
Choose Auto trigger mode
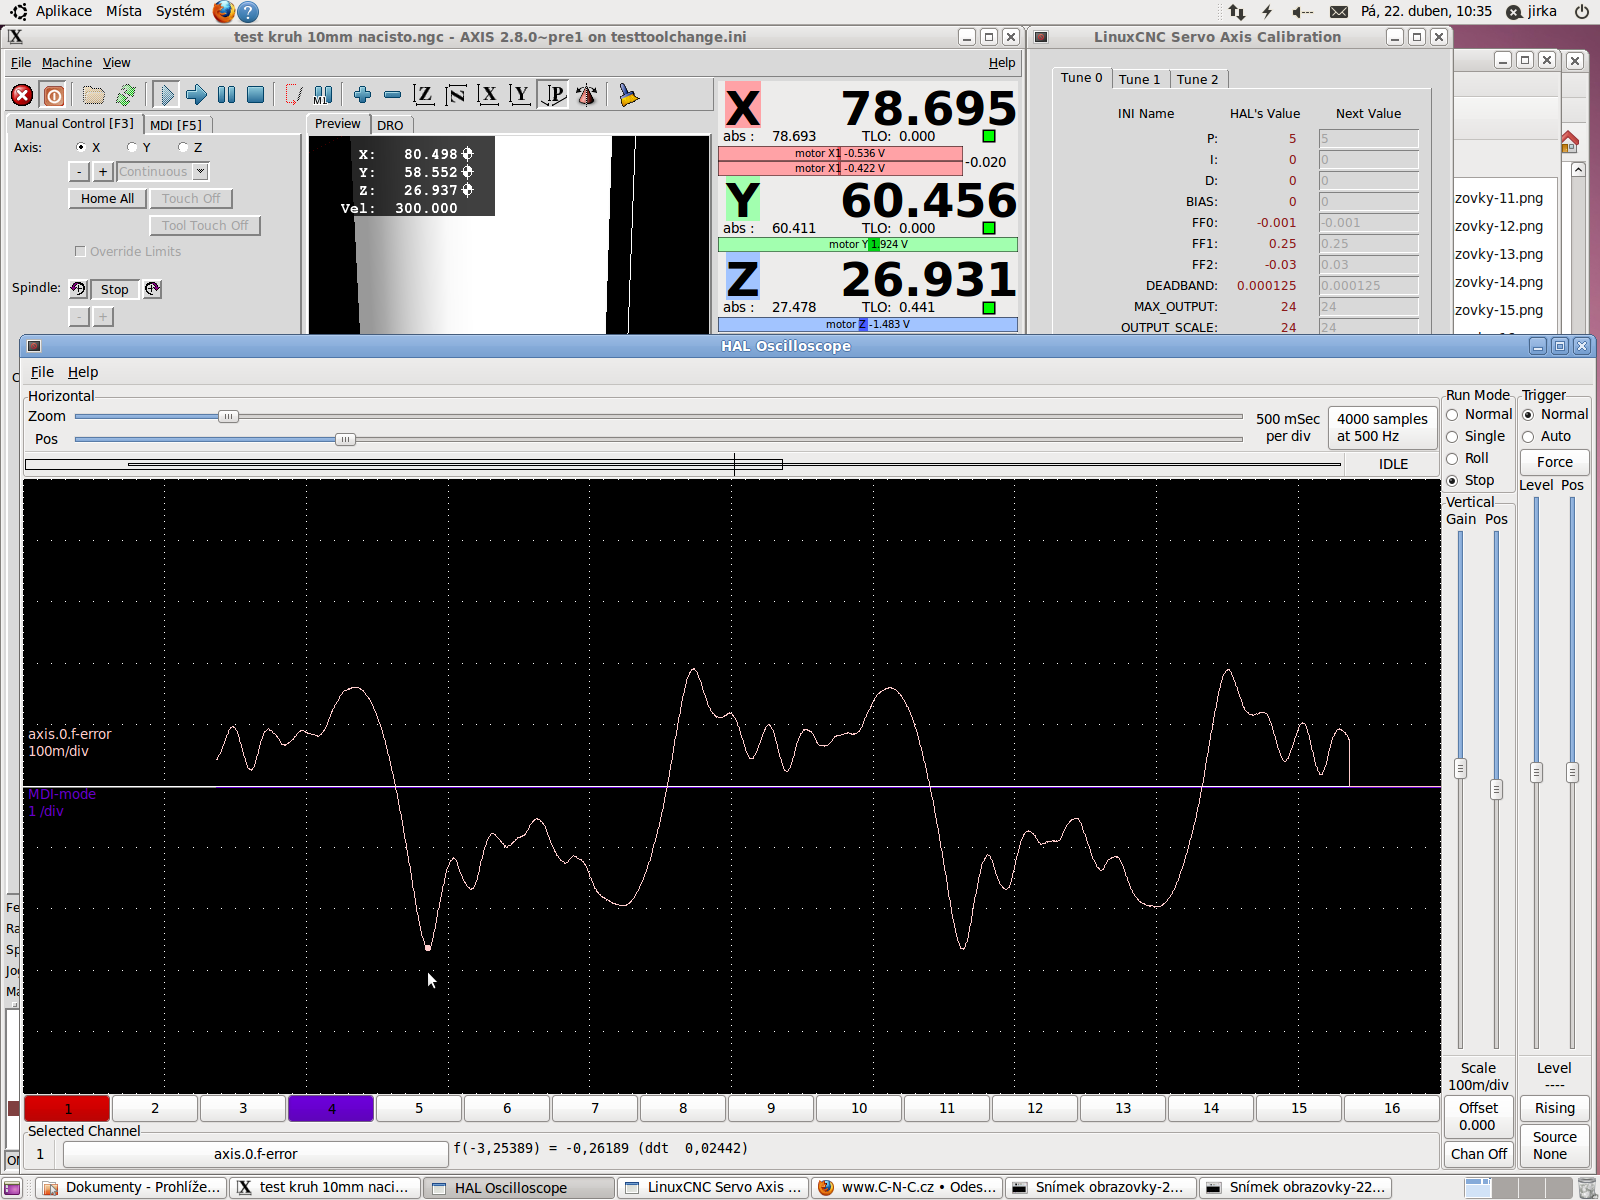coord(1528,437)
